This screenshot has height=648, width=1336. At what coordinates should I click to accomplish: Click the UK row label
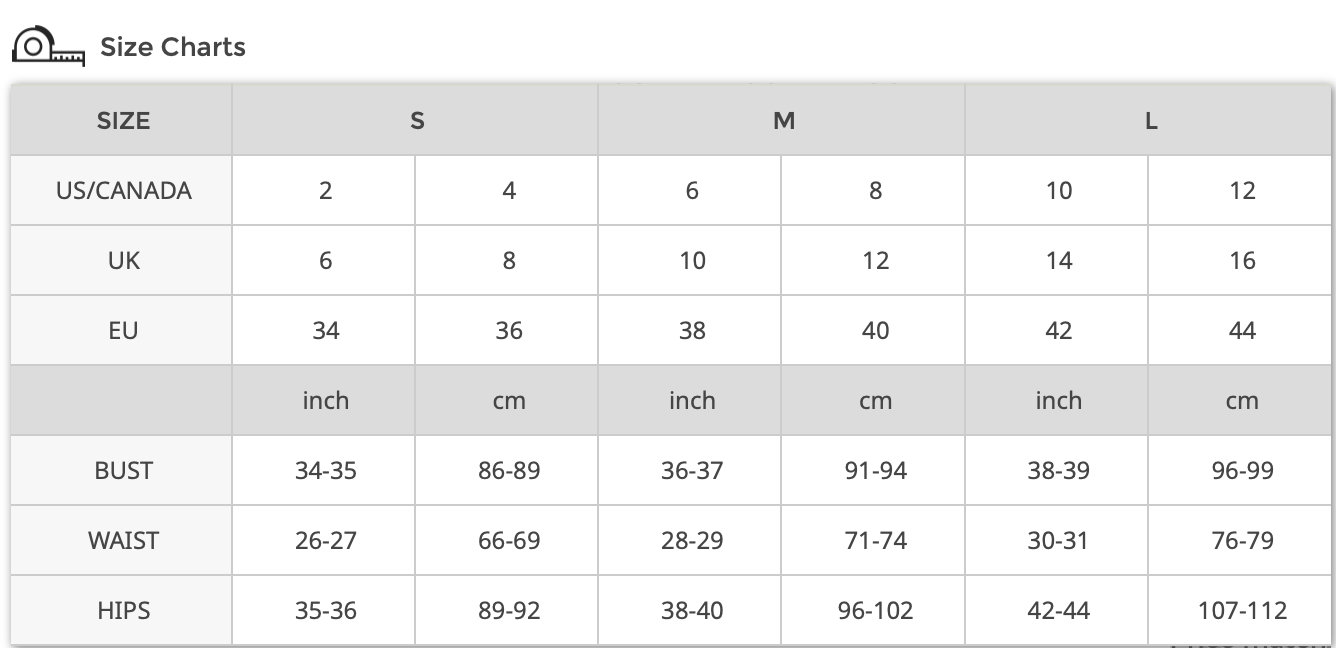click(123, 260)
